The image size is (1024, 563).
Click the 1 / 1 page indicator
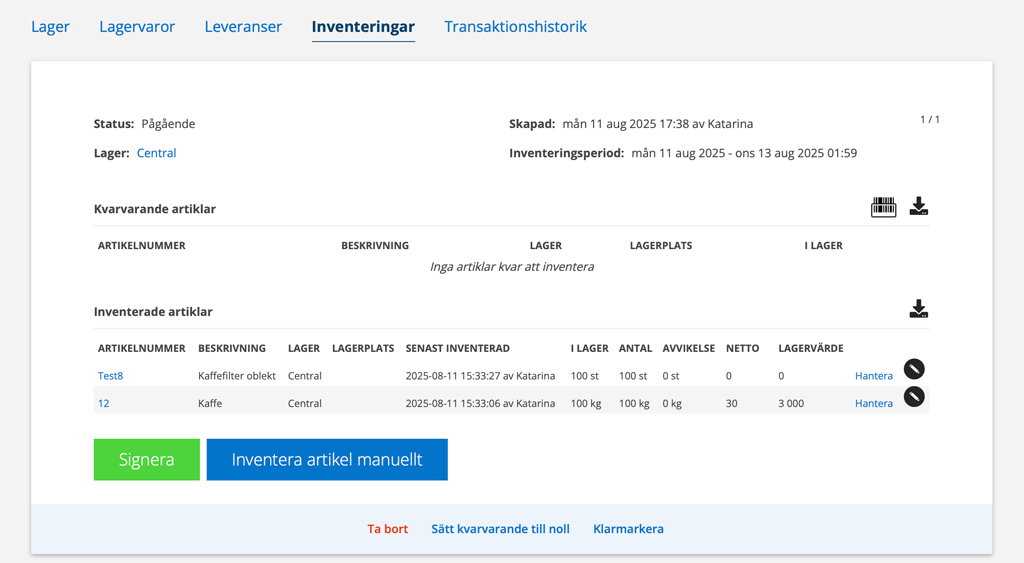click(930, 119)
